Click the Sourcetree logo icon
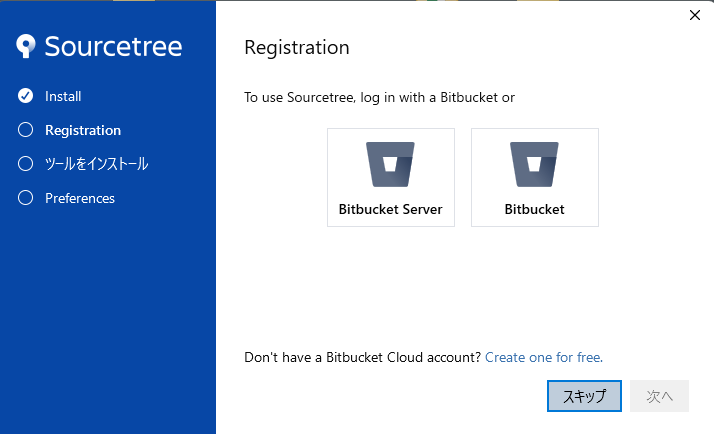This screenshot has height=434, width=714. tap(26, 46)
